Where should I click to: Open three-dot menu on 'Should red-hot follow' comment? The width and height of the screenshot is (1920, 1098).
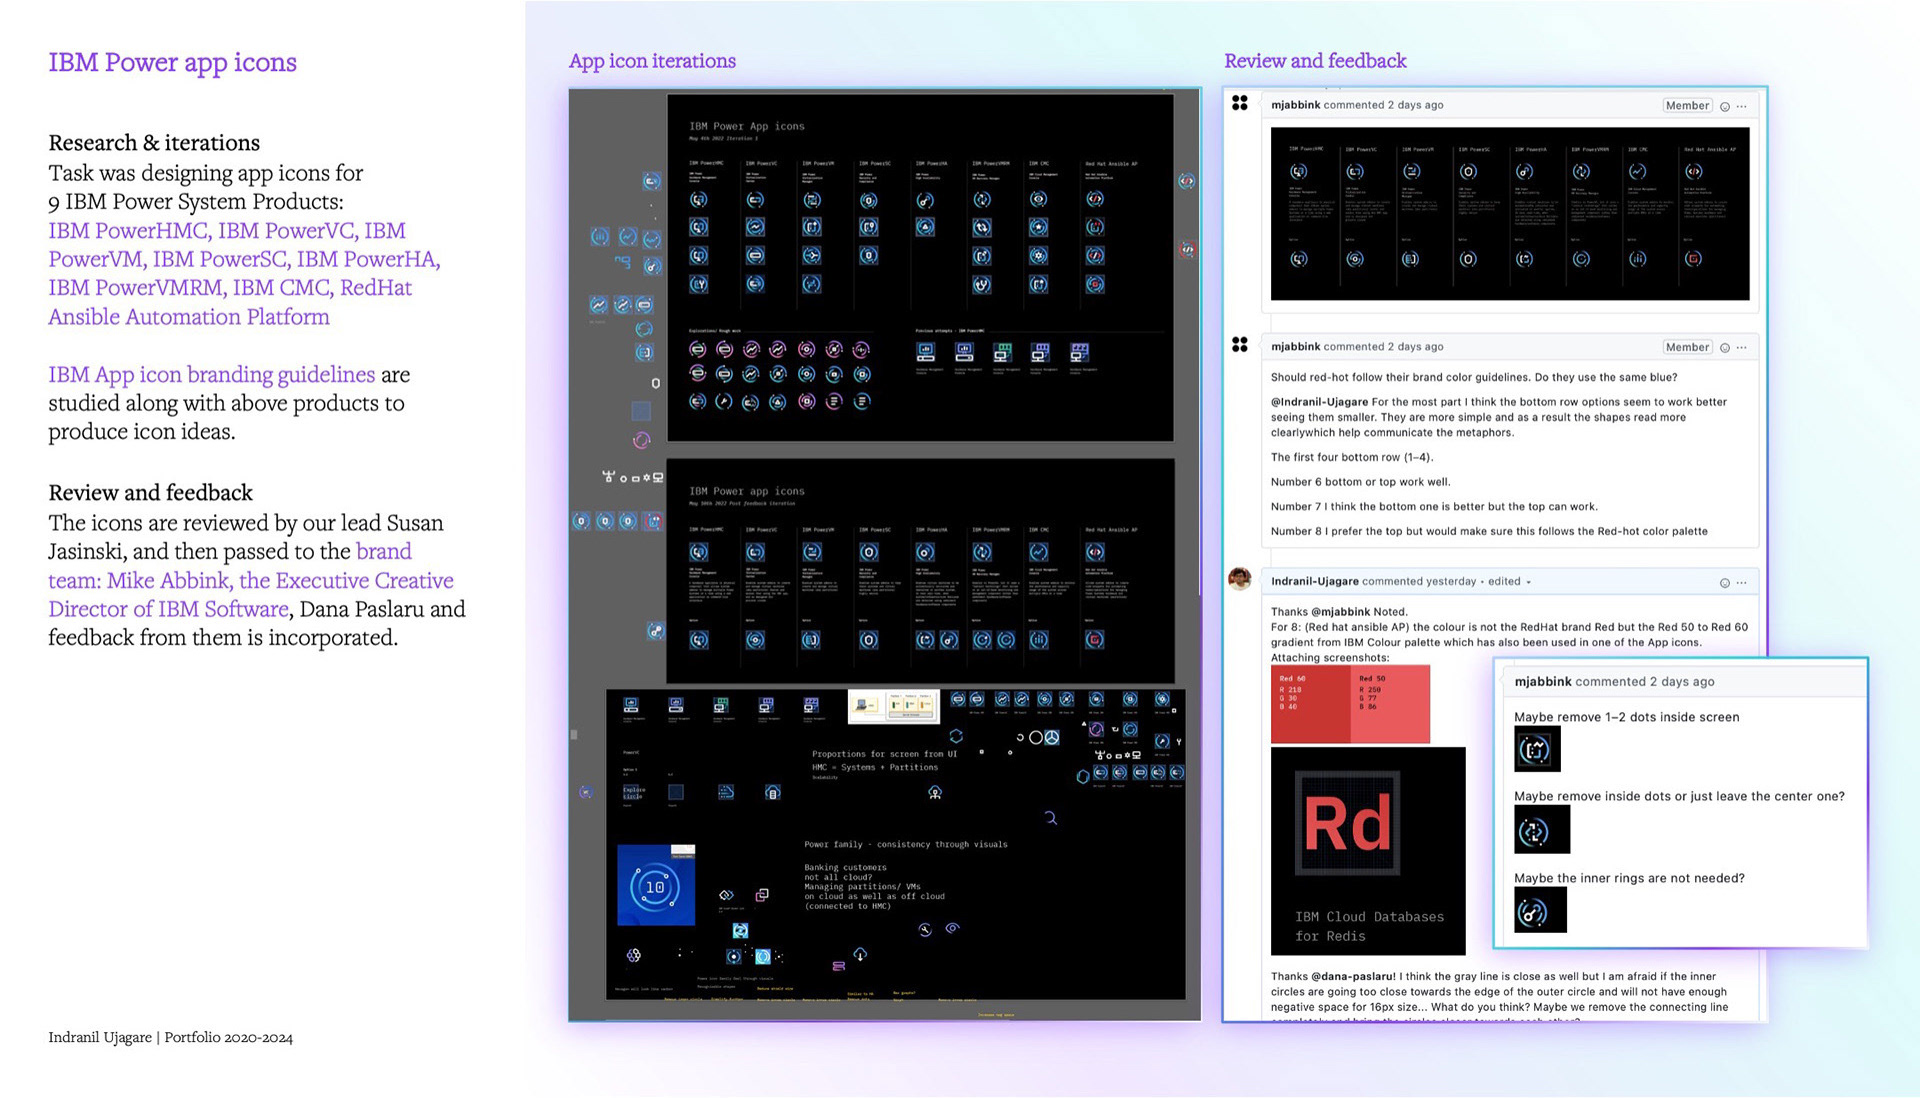(1742, 348)
